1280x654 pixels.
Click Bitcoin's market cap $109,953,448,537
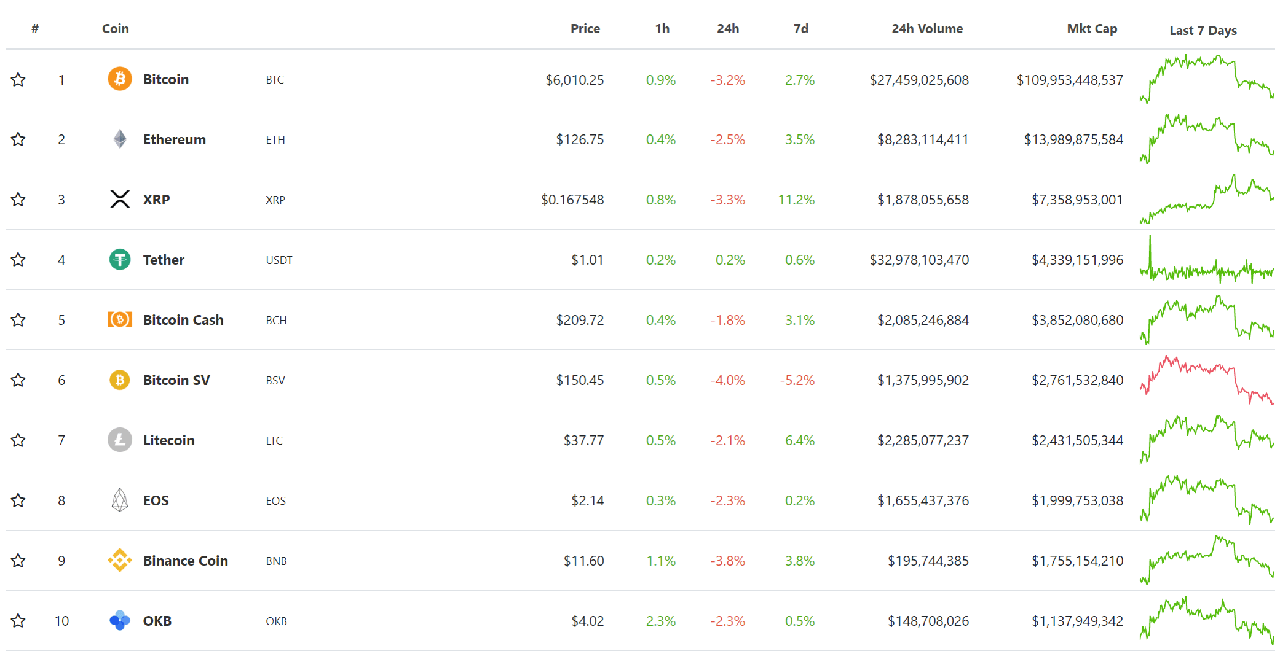coord(1070,80)
